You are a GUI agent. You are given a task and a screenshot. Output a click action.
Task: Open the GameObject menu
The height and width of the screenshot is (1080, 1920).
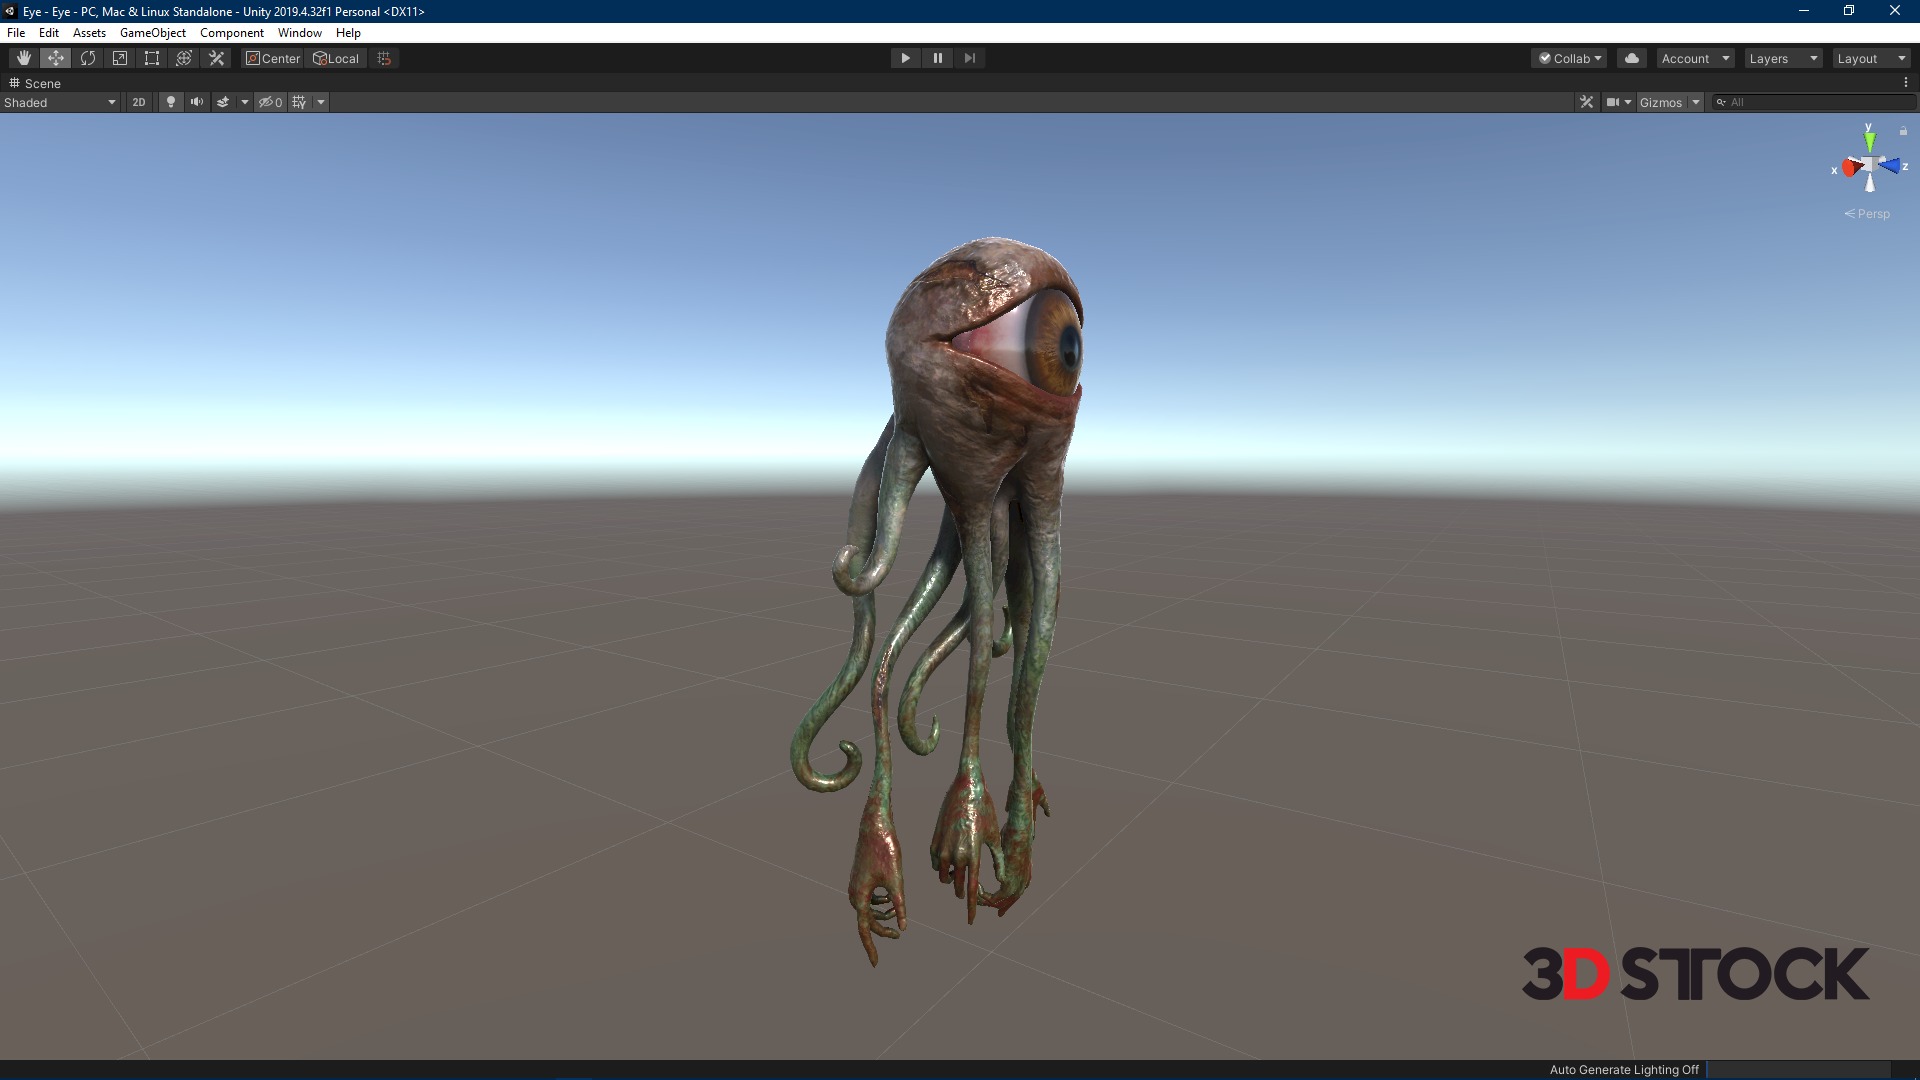tap(152, 33)
